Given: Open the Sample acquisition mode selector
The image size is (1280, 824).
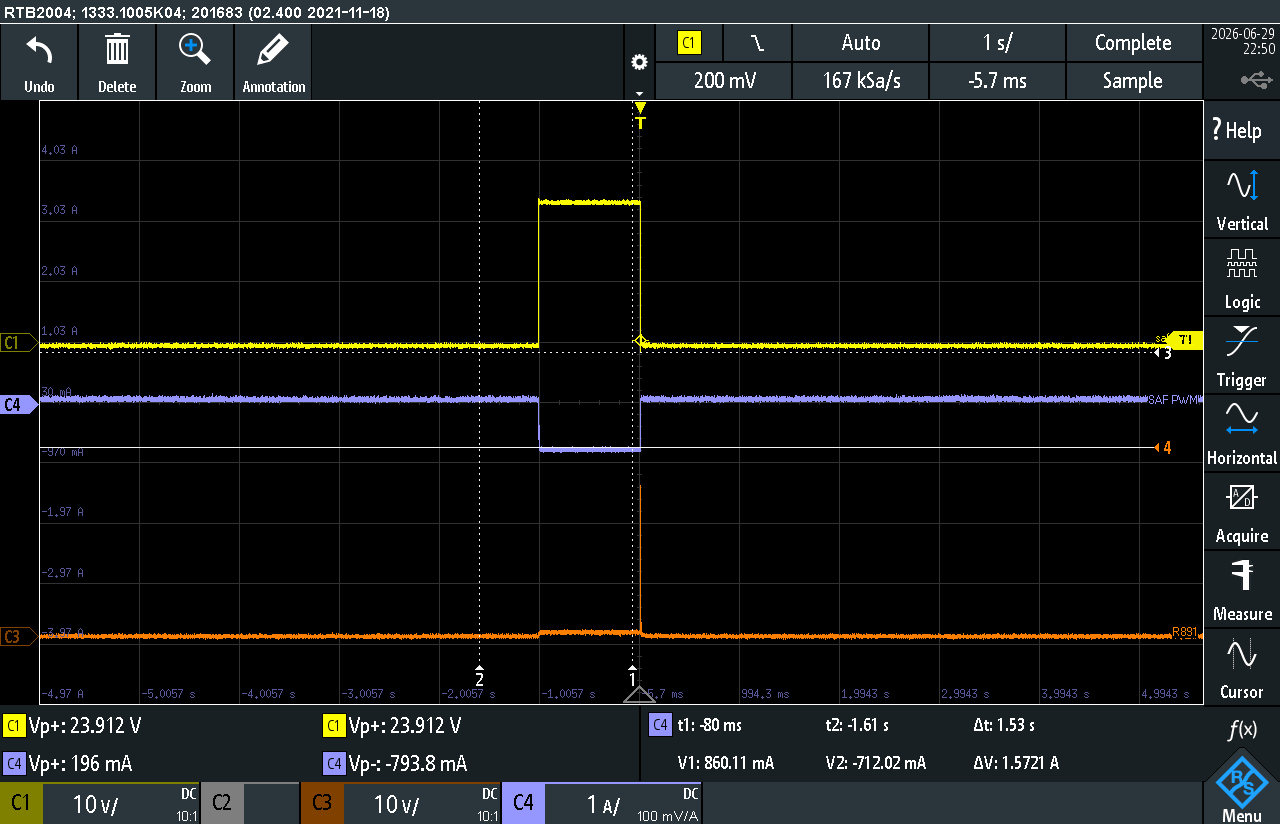Looking at the screenshot, I should (1133, 81).
